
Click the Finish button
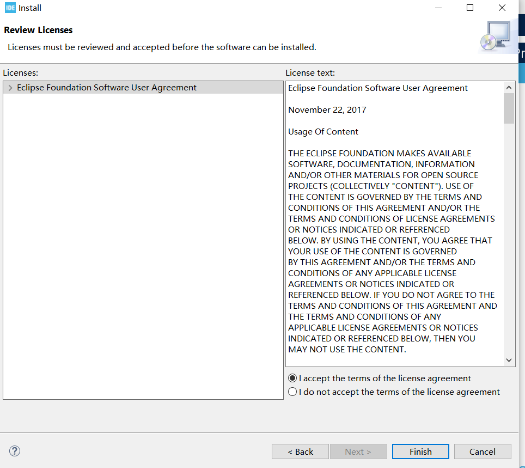[420, 452]
